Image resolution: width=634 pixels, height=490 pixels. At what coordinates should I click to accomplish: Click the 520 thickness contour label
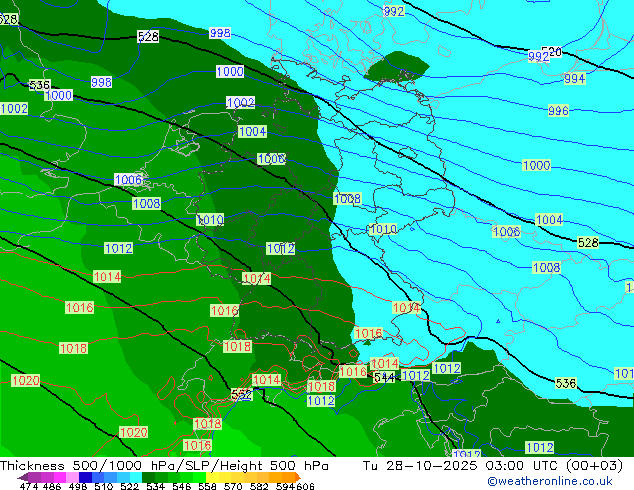click(553, 51)
